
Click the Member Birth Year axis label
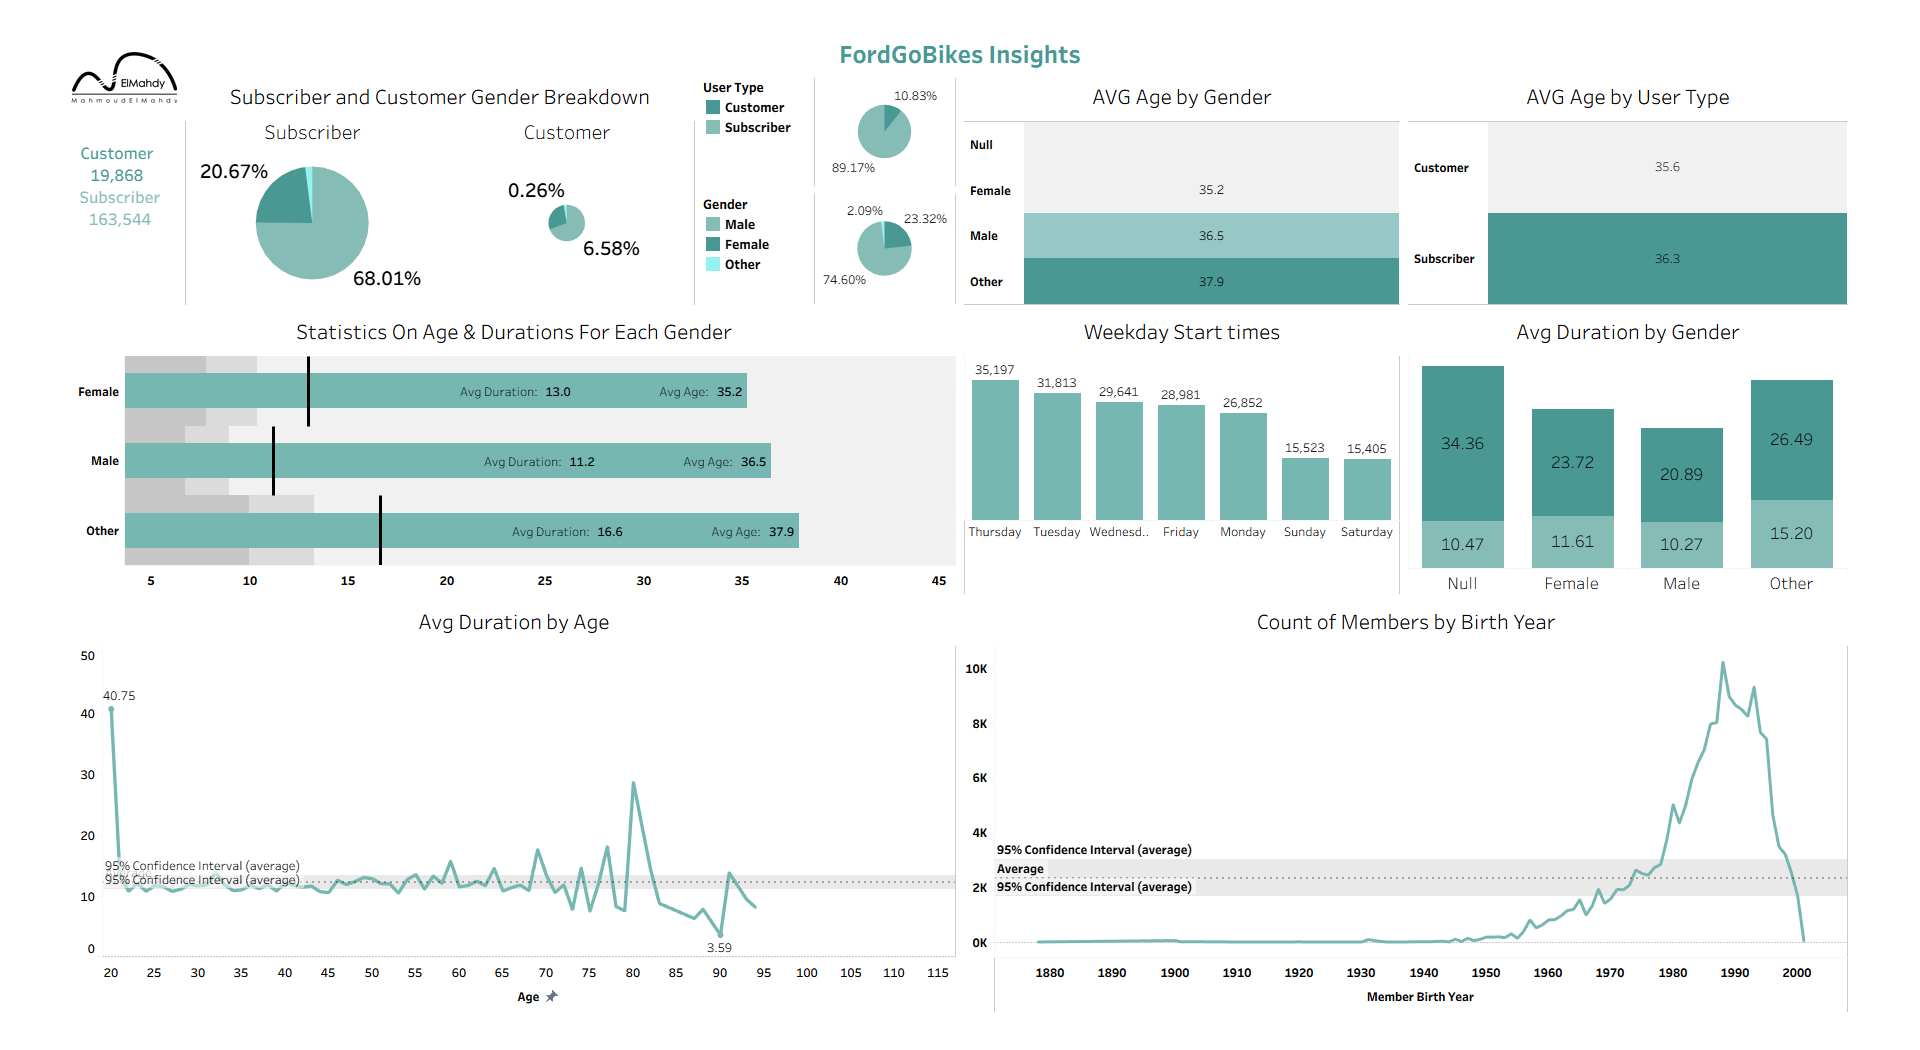(1420, 997)
